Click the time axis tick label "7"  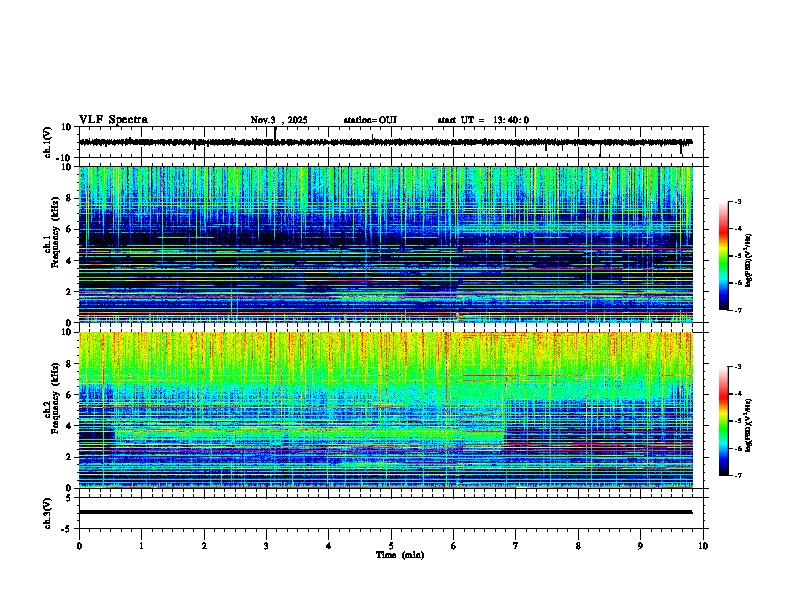(516, 546)
